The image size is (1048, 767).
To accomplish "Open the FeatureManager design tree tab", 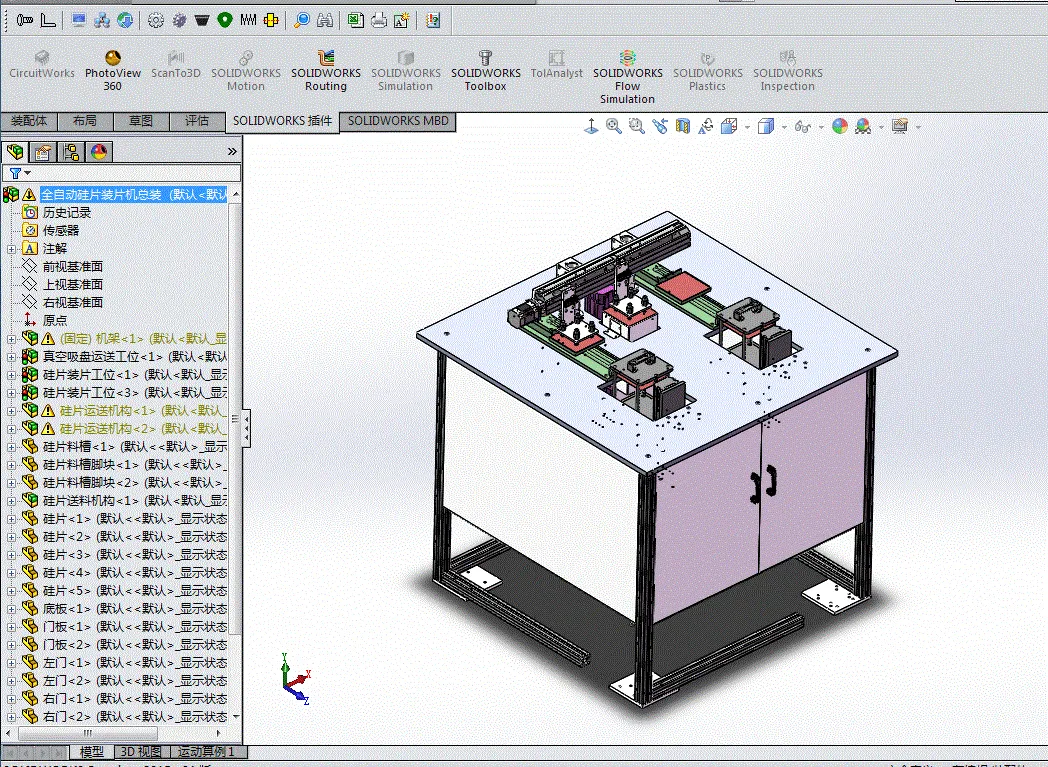I will tap(15, 152).
